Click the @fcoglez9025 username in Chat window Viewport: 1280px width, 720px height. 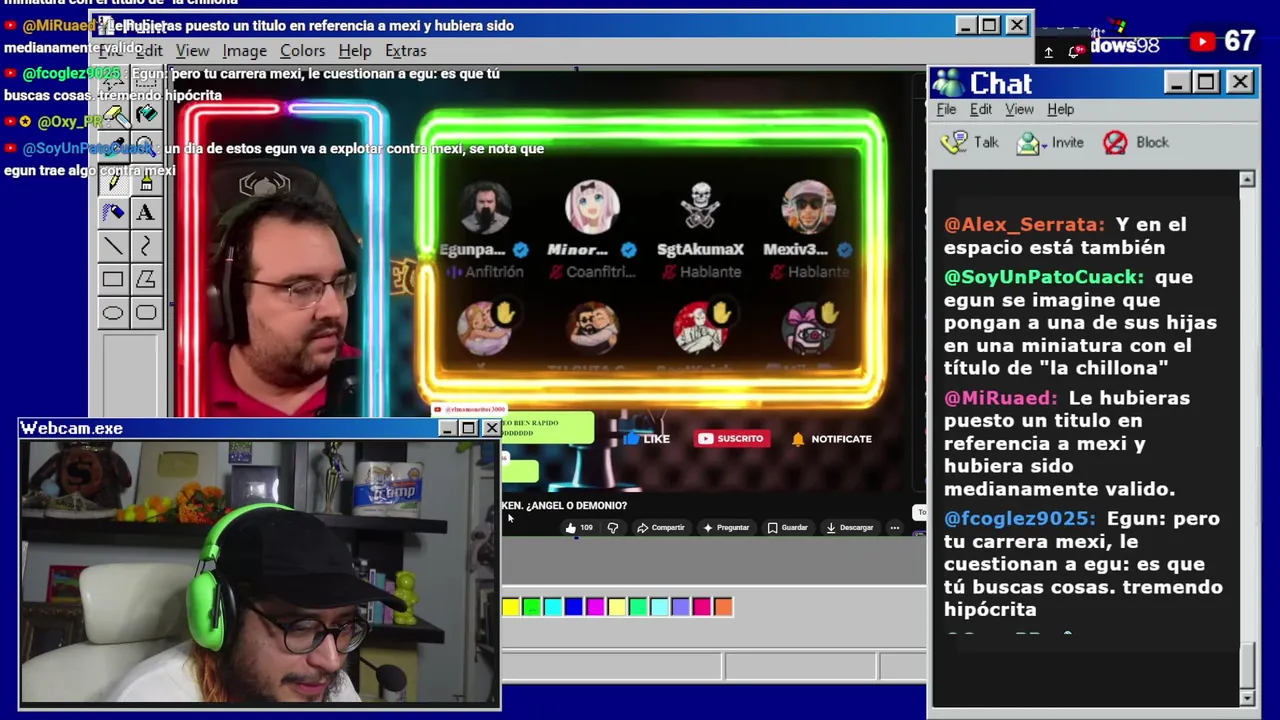pyautogui.click(x=1020, y=519)
